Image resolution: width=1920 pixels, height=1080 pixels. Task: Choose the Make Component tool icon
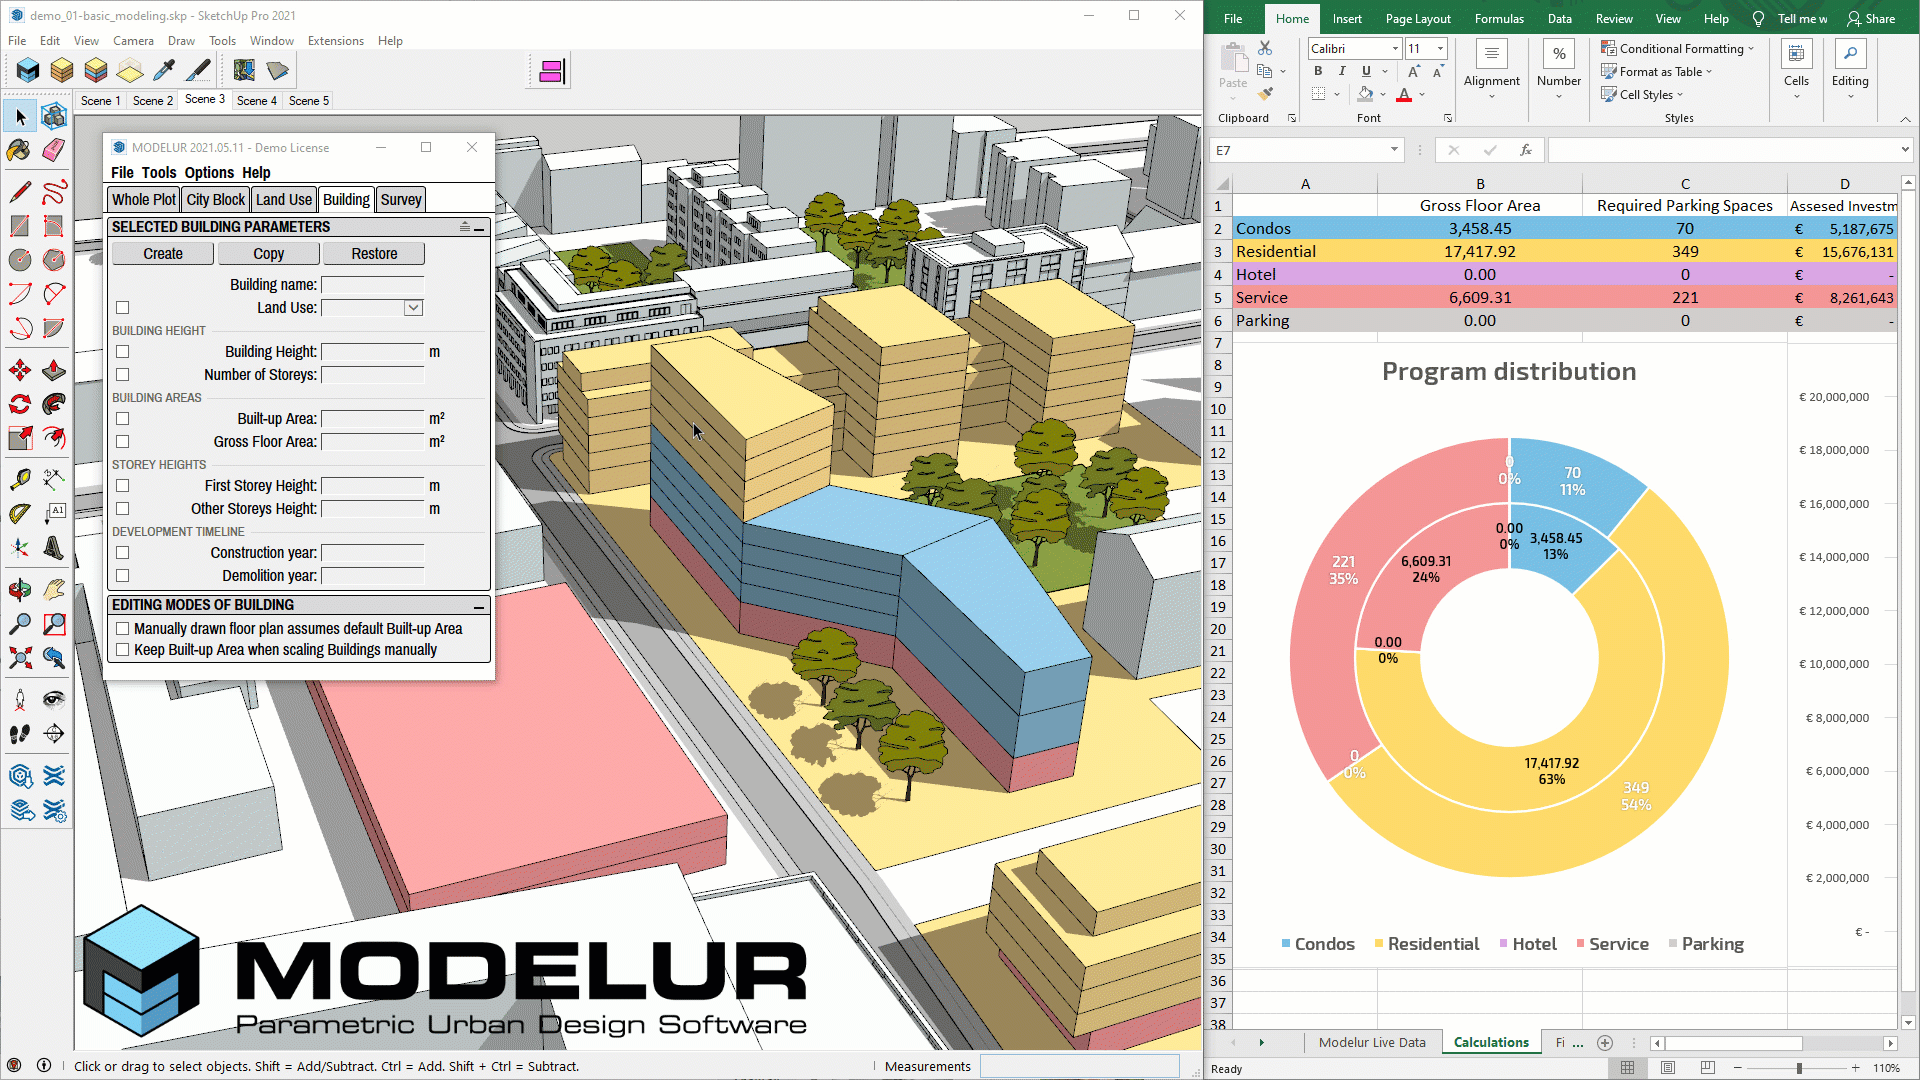[x=54, y=117]
